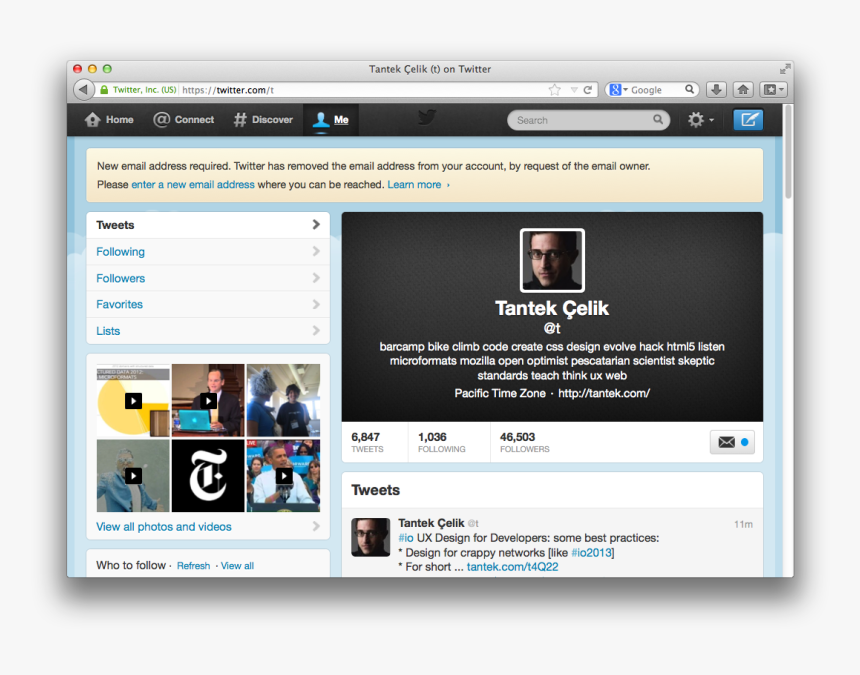
Task: Open View all in Who to follow
Action: [x=237, y=566]
